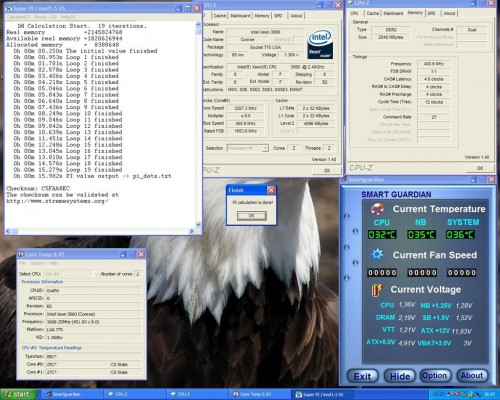The width and height of the screenshot is (500, 400).
Task: Minimize the Core Temp window
Action: tap(123, 254)
